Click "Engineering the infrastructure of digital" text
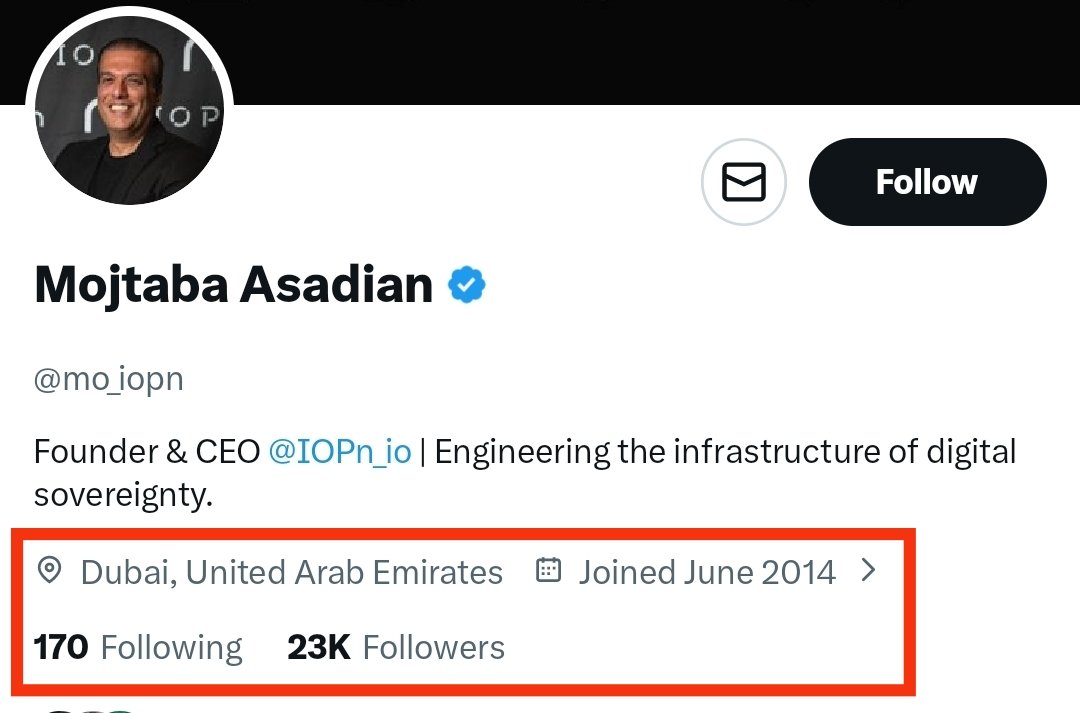The image size is (1080, 713). pos(725,452)
